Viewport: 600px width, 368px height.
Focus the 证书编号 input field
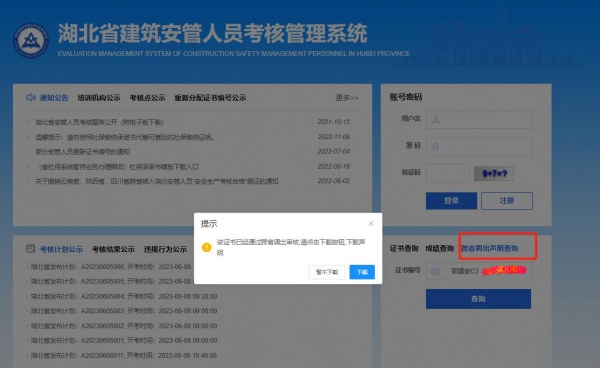(x=479, y=271)
